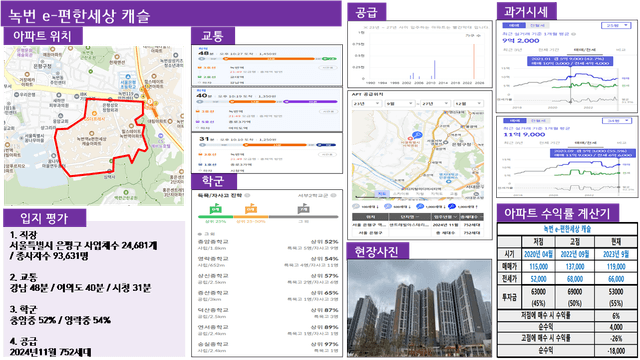Viewport: 640px width, 360px height.
Task: Click the info icon beside 서부2학교군
Action: click(x=333, y=196)
